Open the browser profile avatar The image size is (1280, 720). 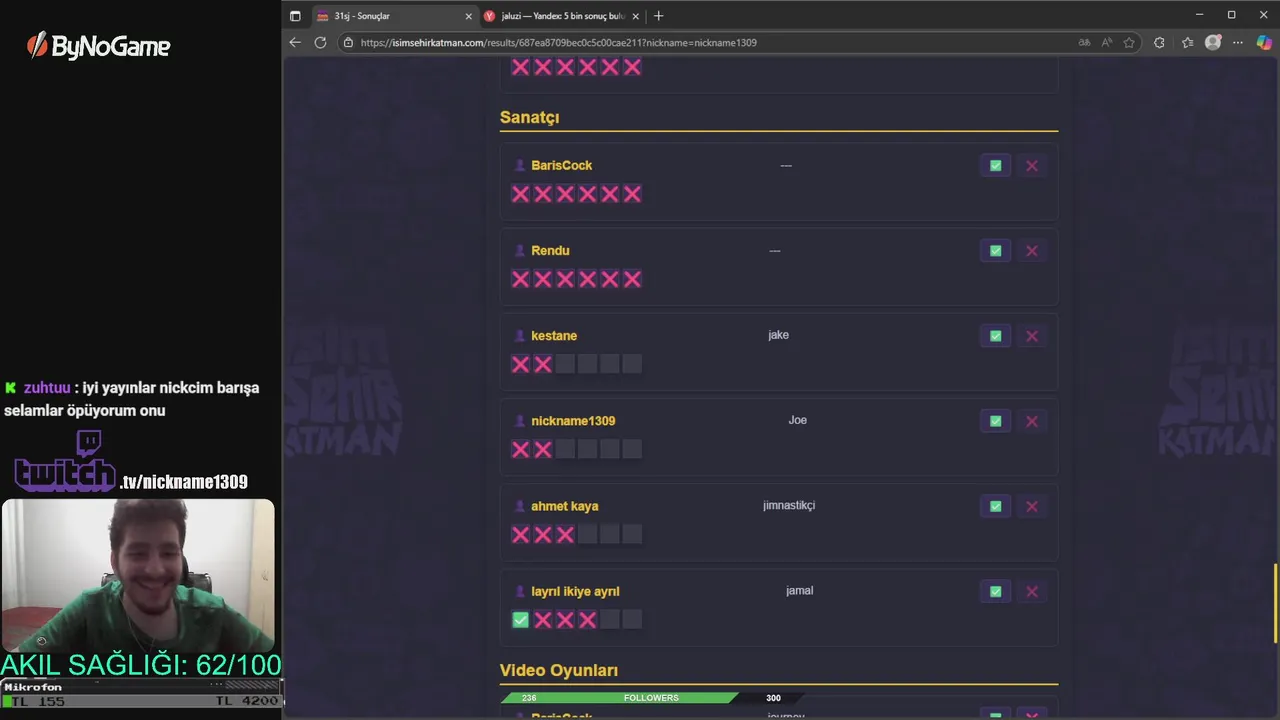click(1213, 43)
